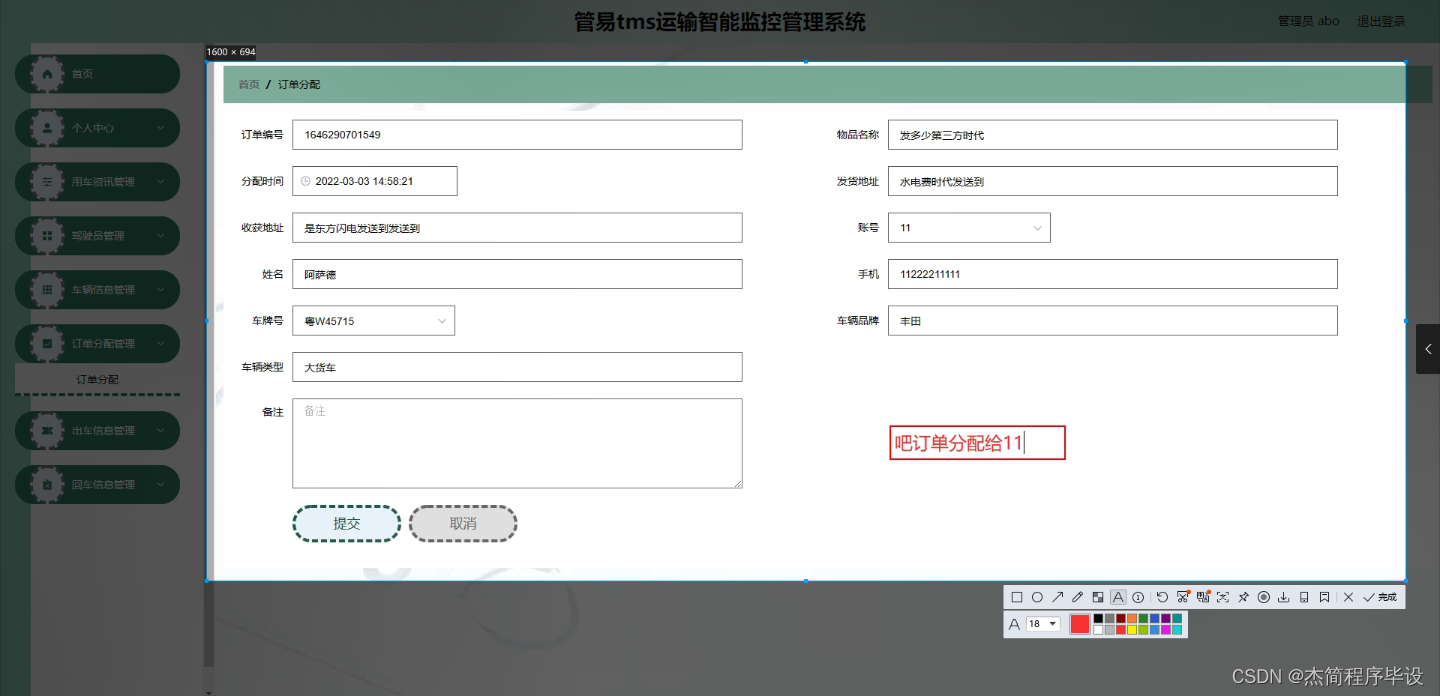Open the 首页 sidebar menu
This screenshot has height=696, width=1440.
[x=97, y=74]
